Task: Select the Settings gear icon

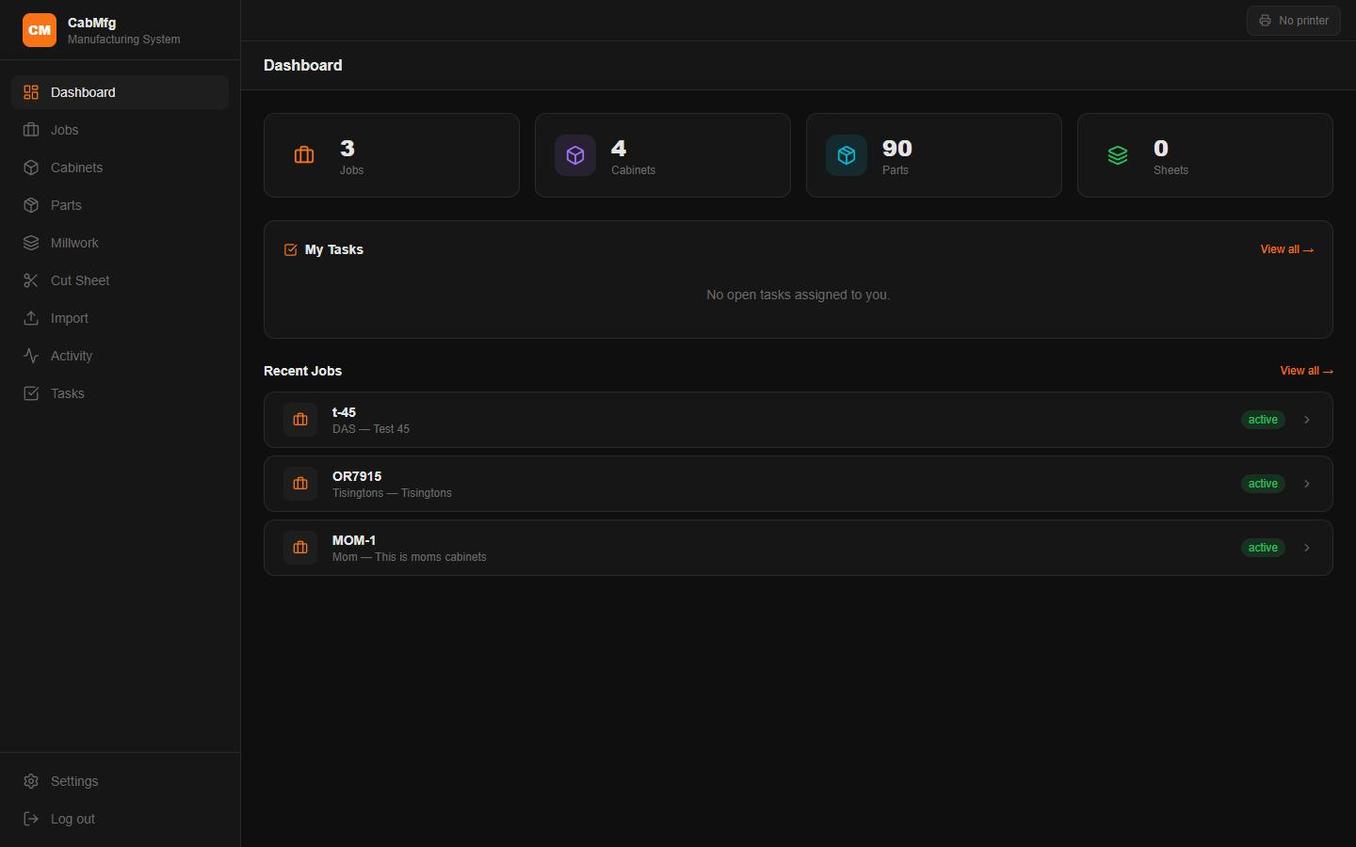Action: (x=31, y=781)
